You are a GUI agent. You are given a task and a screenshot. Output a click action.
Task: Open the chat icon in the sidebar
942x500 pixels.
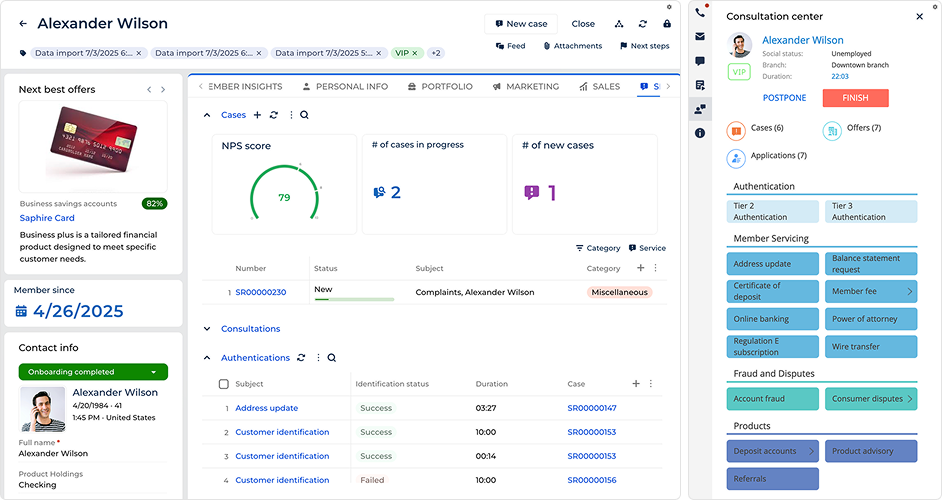tap(700, 61)
